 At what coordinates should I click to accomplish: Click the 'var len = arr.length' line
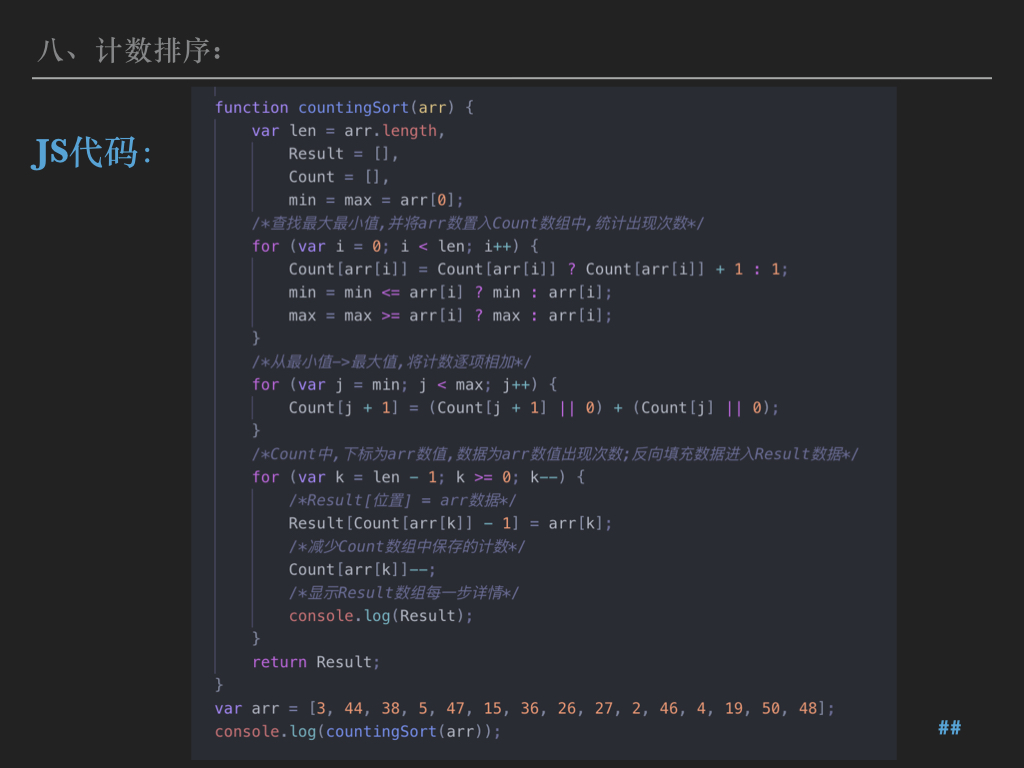(348, 130)
